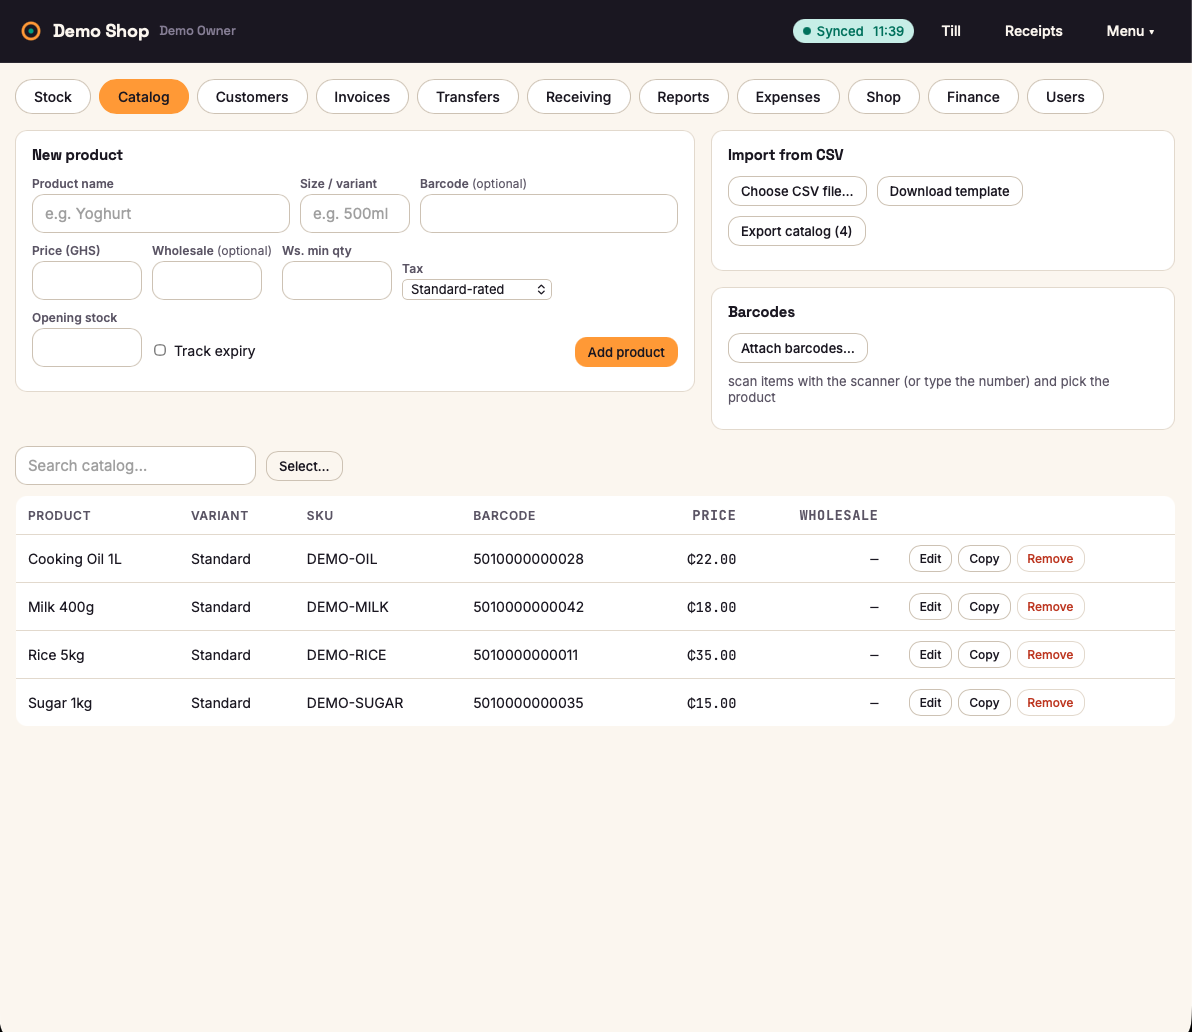This screenshot has width=1192, height=1032.
Task: Open the Tax dropdown
Action: pos(477,290)
